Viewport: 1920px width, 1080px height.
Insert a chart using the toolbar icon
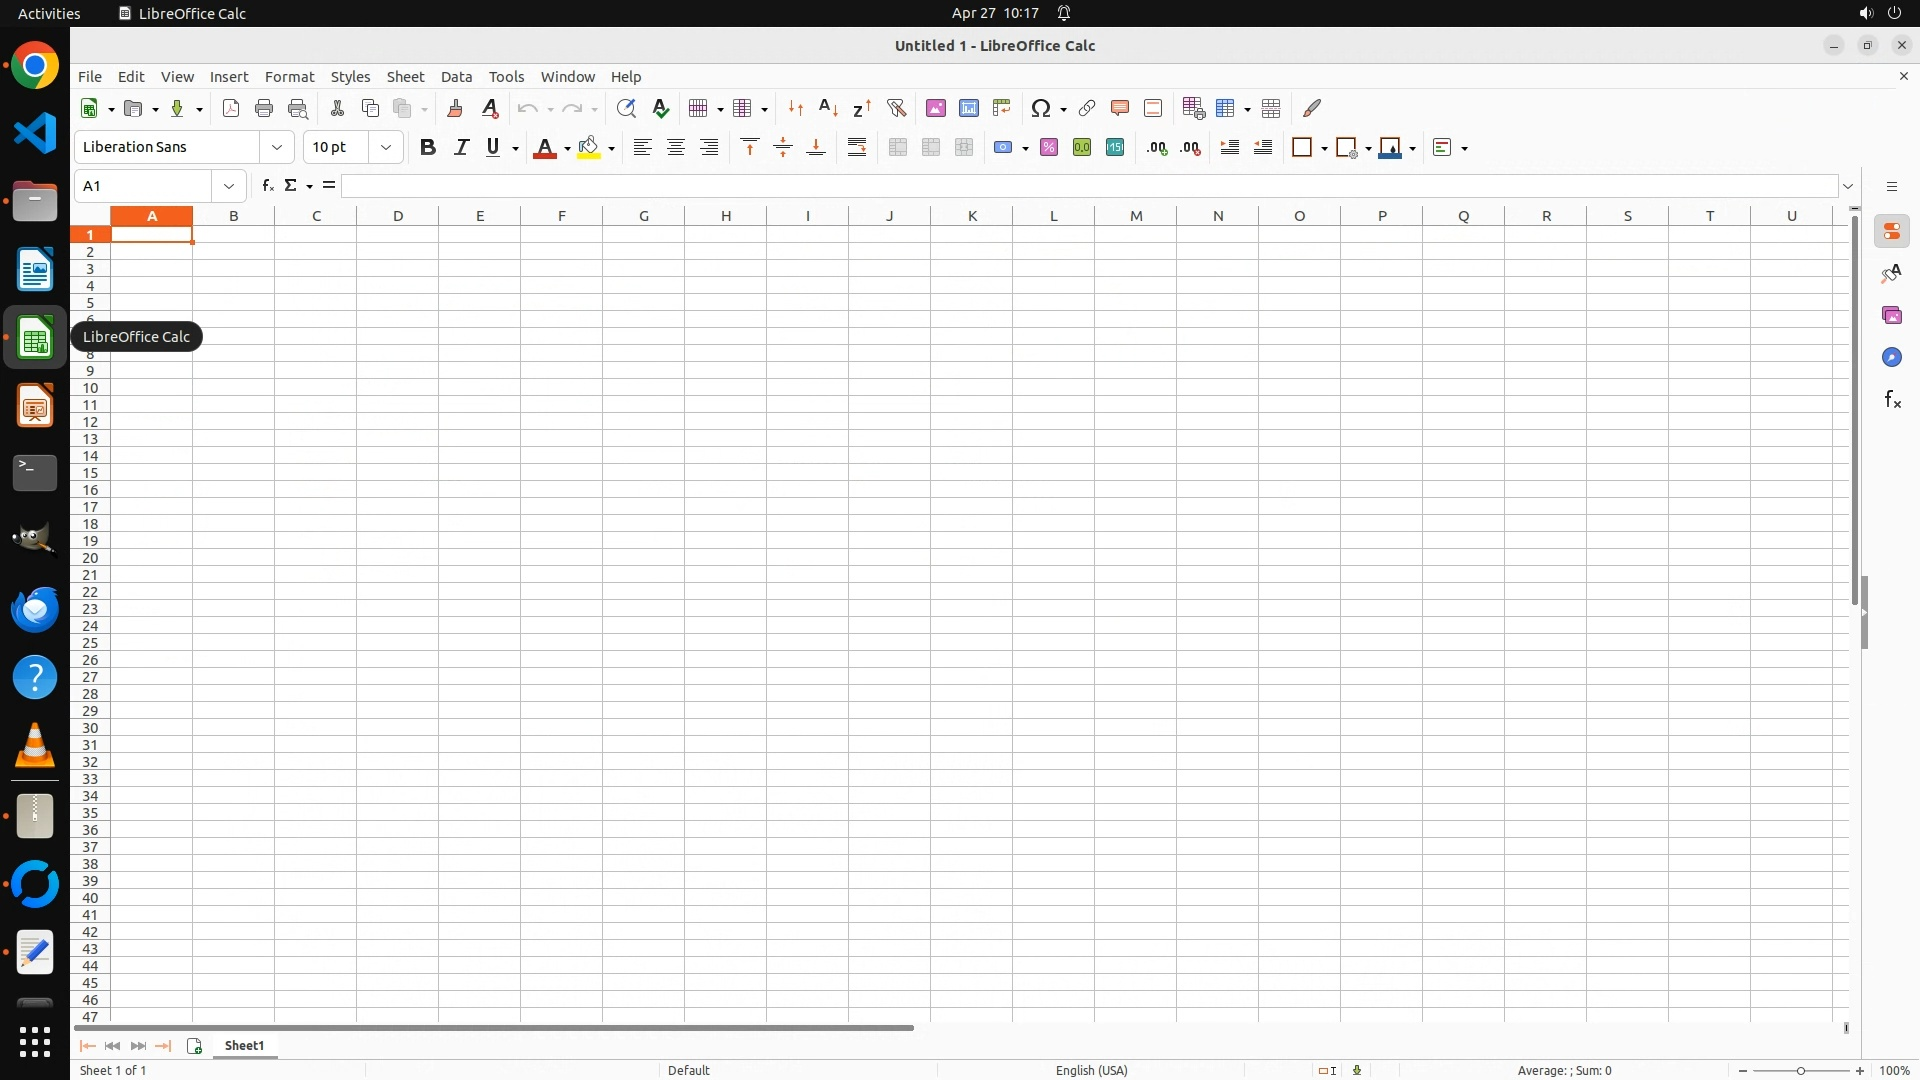click(968, 108)
